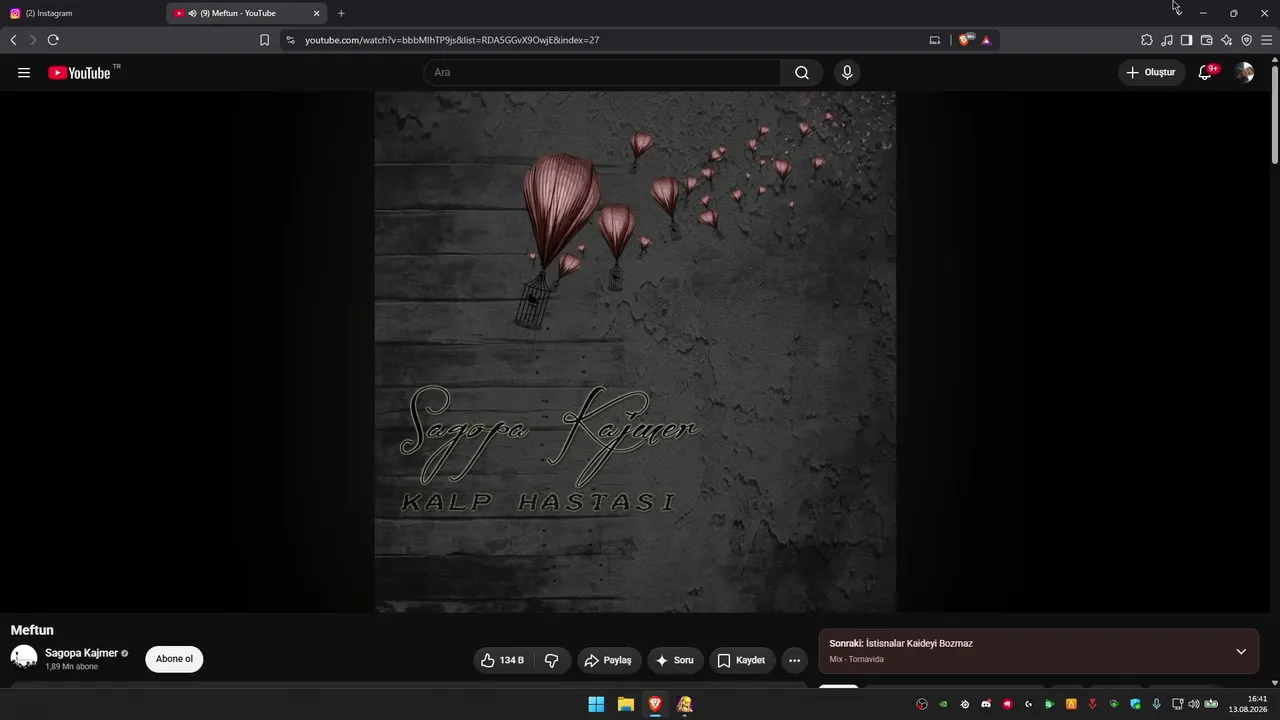This screenshot has width=1280, height=720.
Task: Open the media control music note icon
Action: 1167,40
